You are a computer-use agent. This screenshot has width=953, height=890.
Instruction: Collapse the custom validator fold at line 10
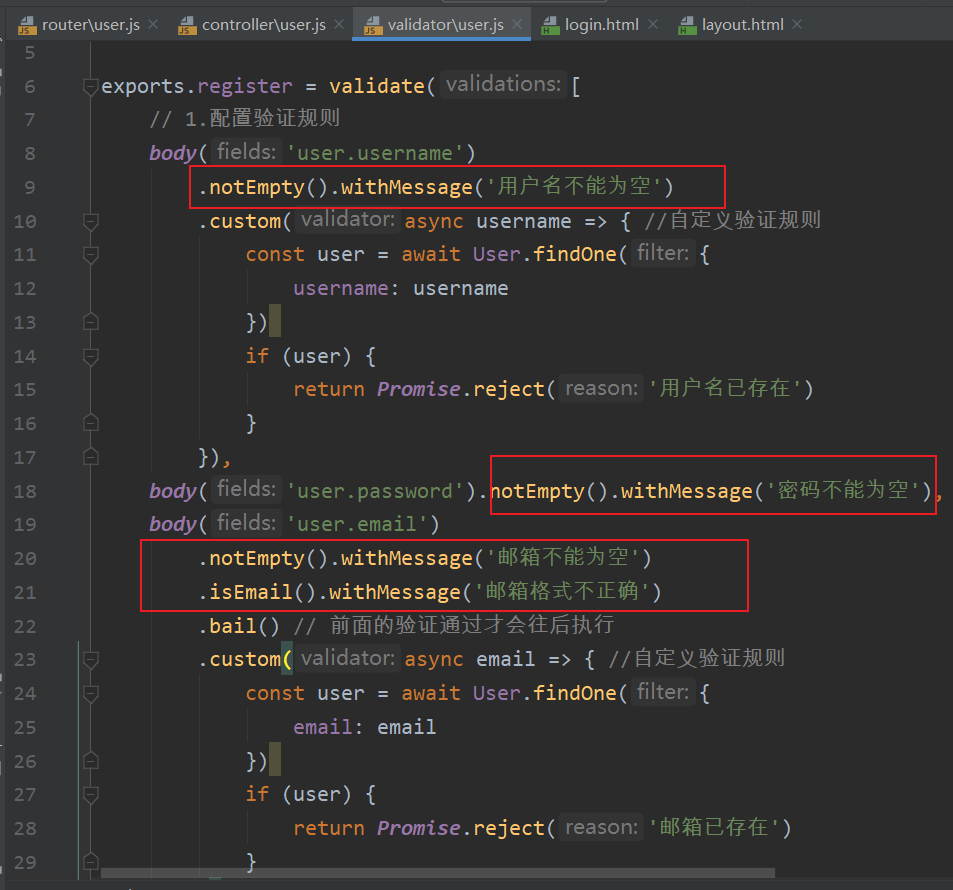(x=91, y=222)
